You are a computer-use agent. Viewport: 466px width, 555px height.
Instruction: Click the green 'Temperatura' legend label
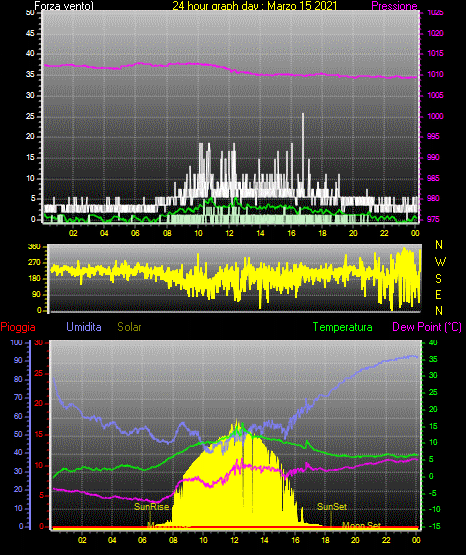(343, 327)
